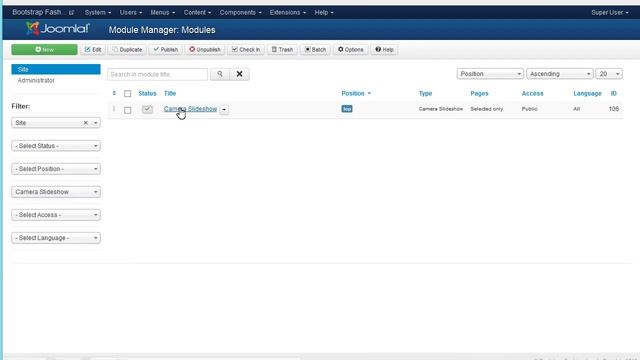
Task: Sort by Language column header
Action: tap(587, 93)
